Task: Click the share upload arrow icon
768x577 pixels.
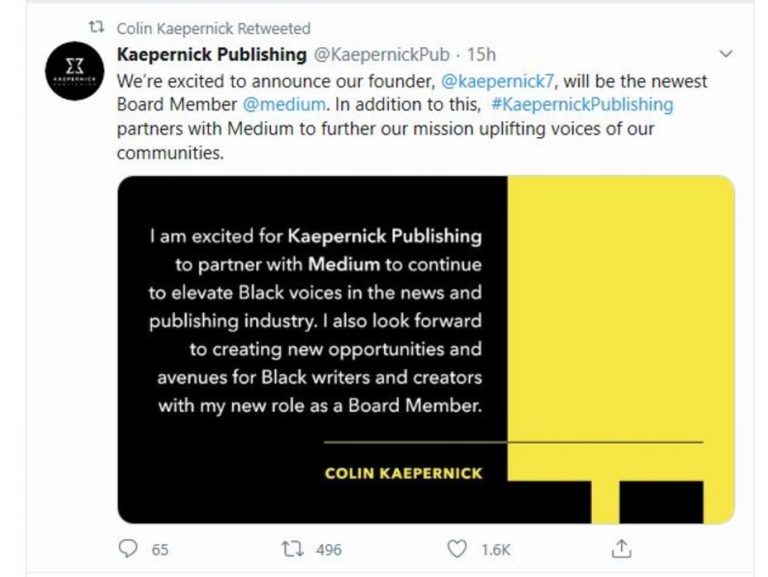Action: [x=620, y=548]
